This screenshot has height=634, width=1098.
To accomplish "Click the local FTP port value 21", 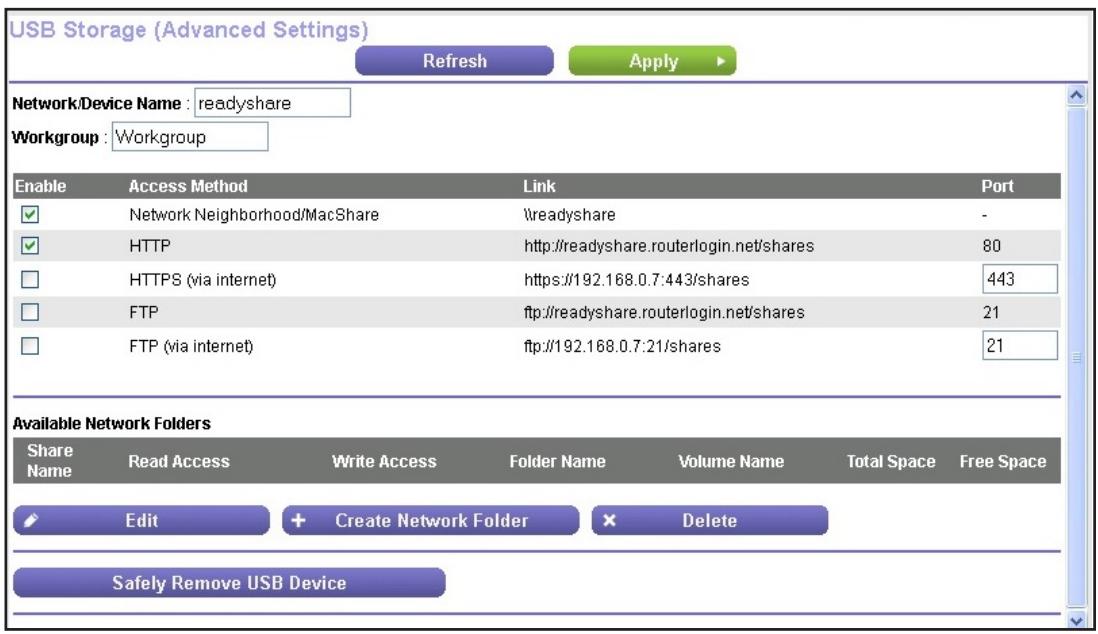I will [991, 312].
